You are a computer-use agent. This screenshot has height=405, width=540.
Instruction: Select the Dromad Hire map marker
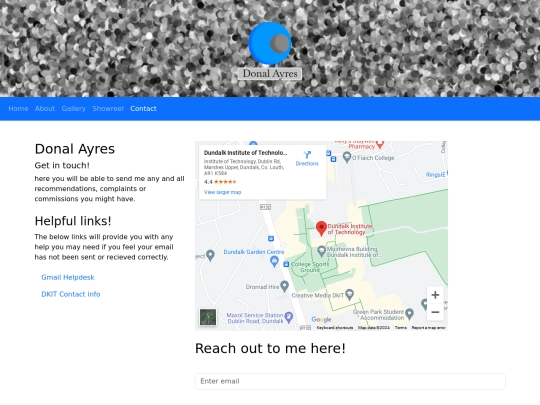click(284, 286)
